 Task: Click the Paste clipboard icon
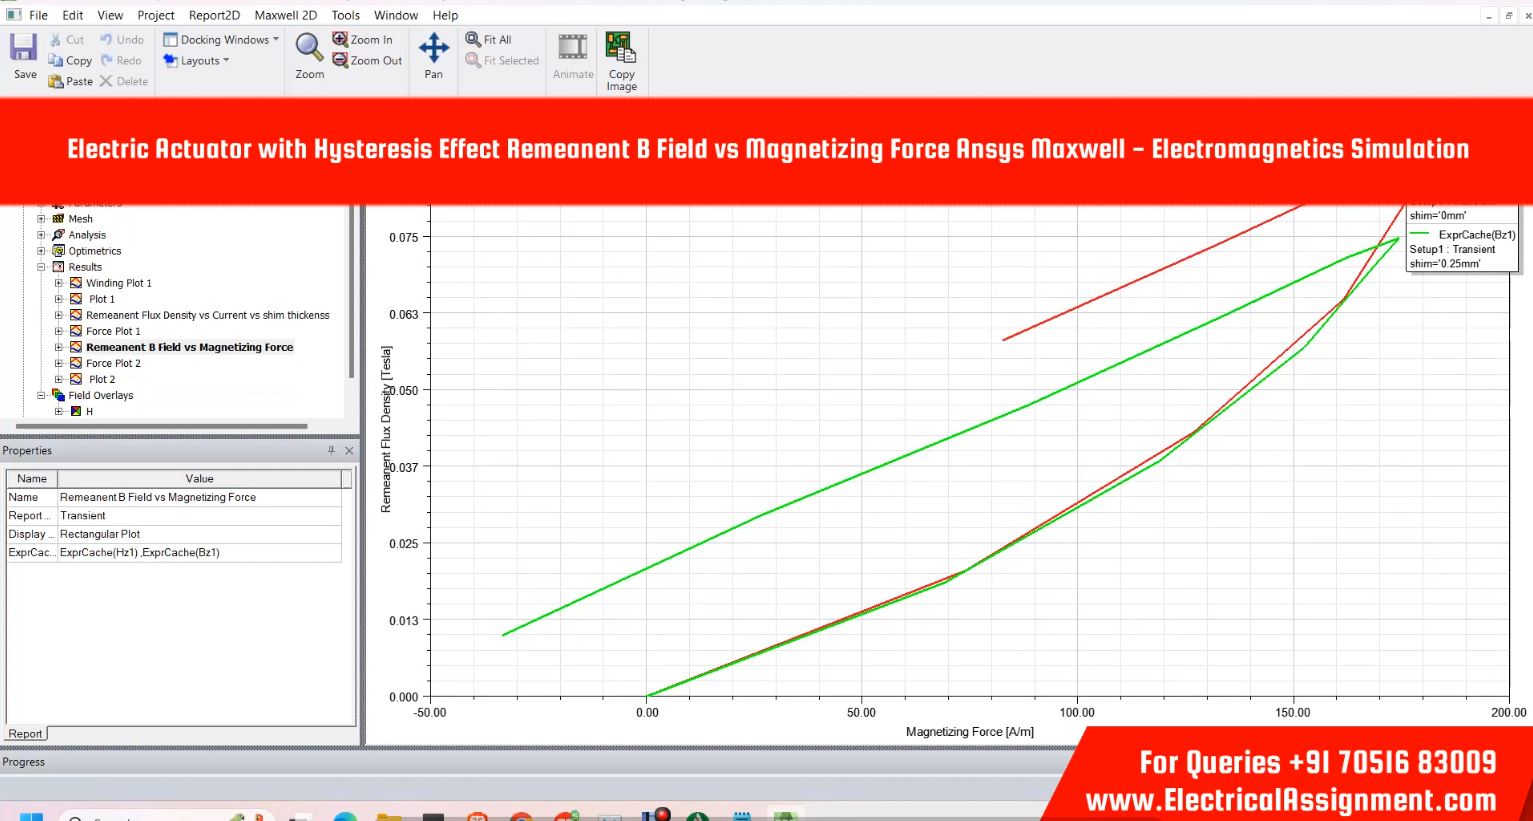(56, 81)
